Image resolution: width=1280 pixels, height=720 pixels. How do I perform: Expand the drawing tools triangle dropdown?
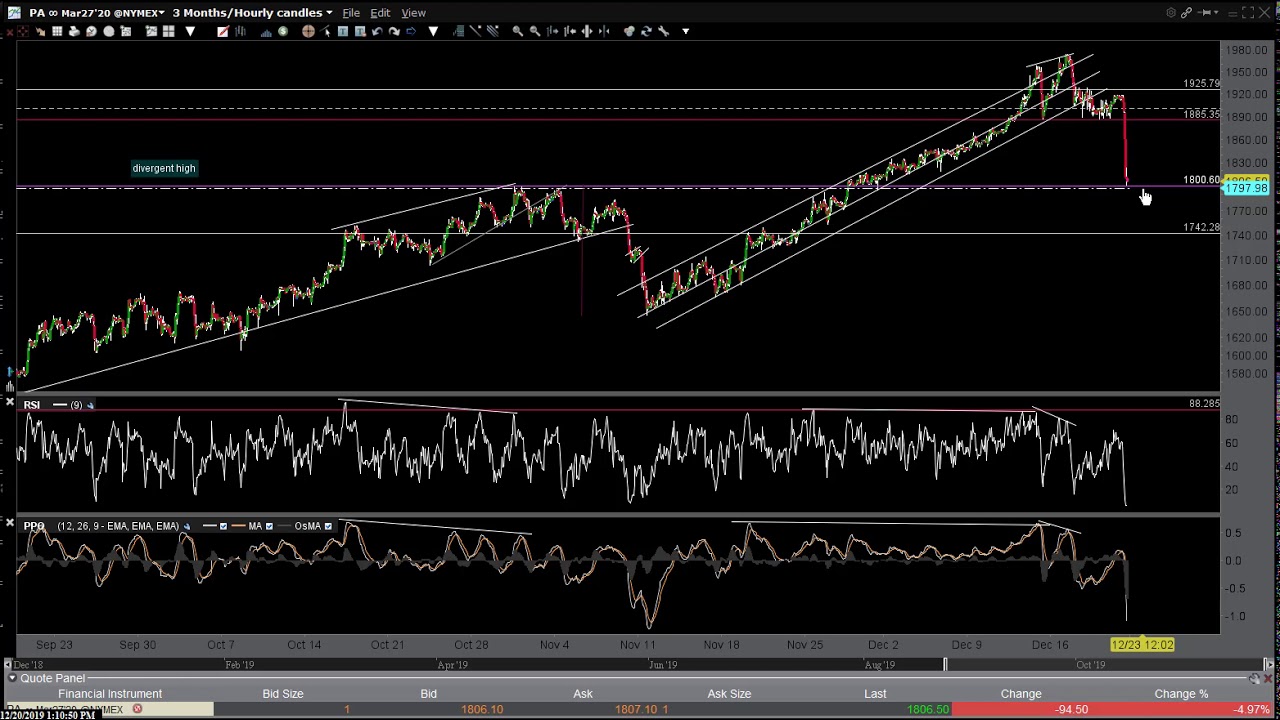(433, 31)
